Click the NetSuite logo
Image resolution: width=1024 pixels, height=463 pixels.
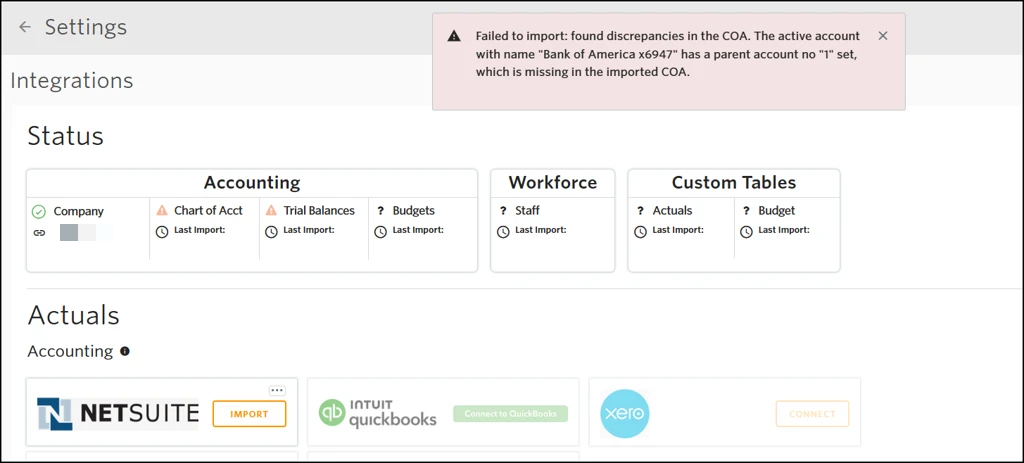[x=118, y=414]
